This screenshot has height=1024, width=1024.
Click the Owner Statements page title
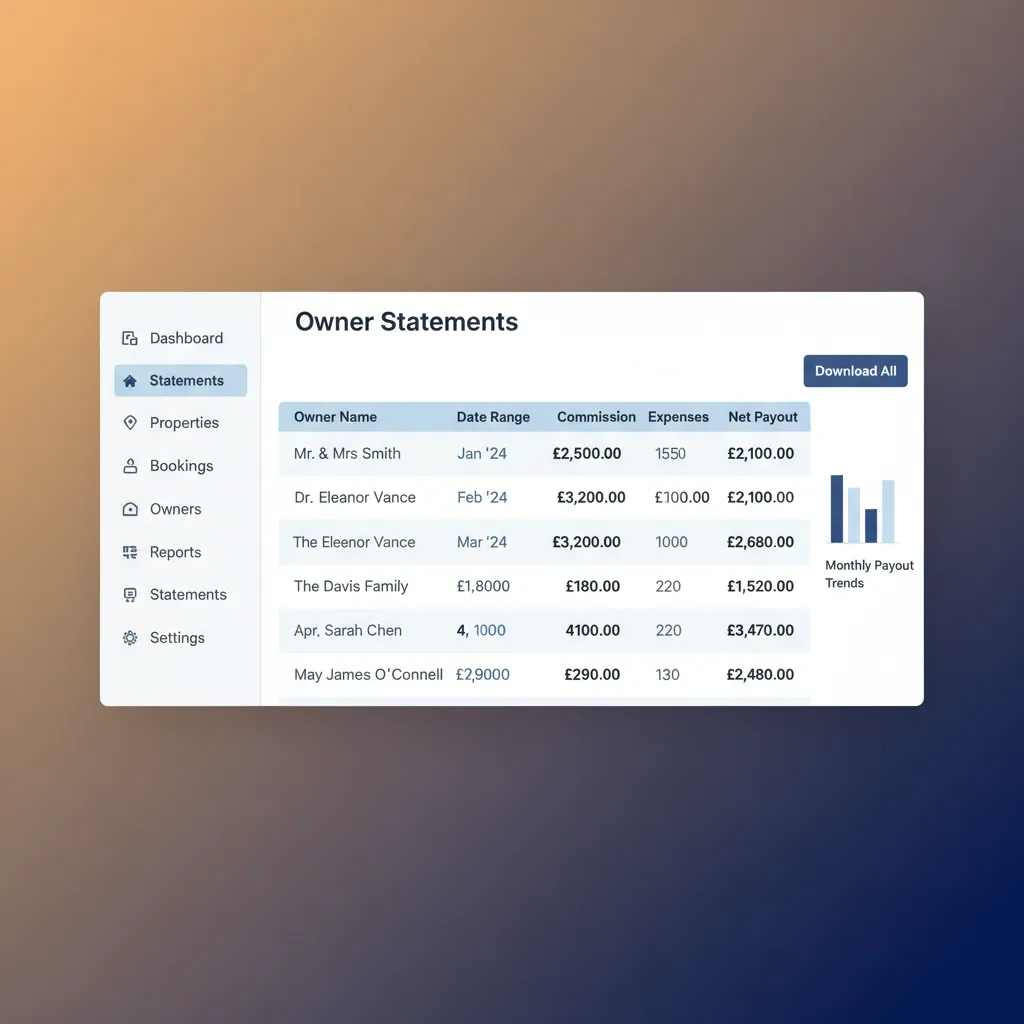click(x=406, y=321)
